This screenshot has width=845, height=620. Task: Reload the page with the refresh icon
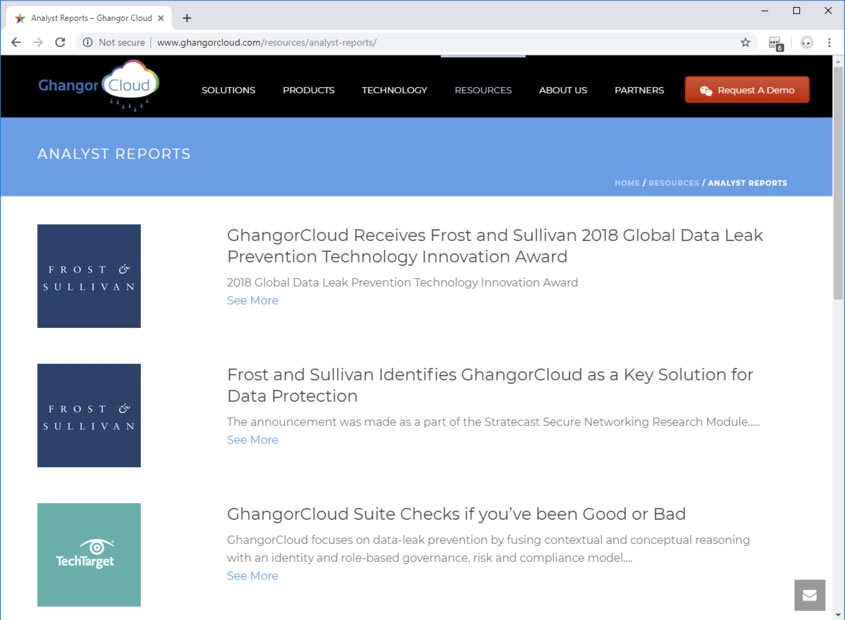tap(60, 43)
